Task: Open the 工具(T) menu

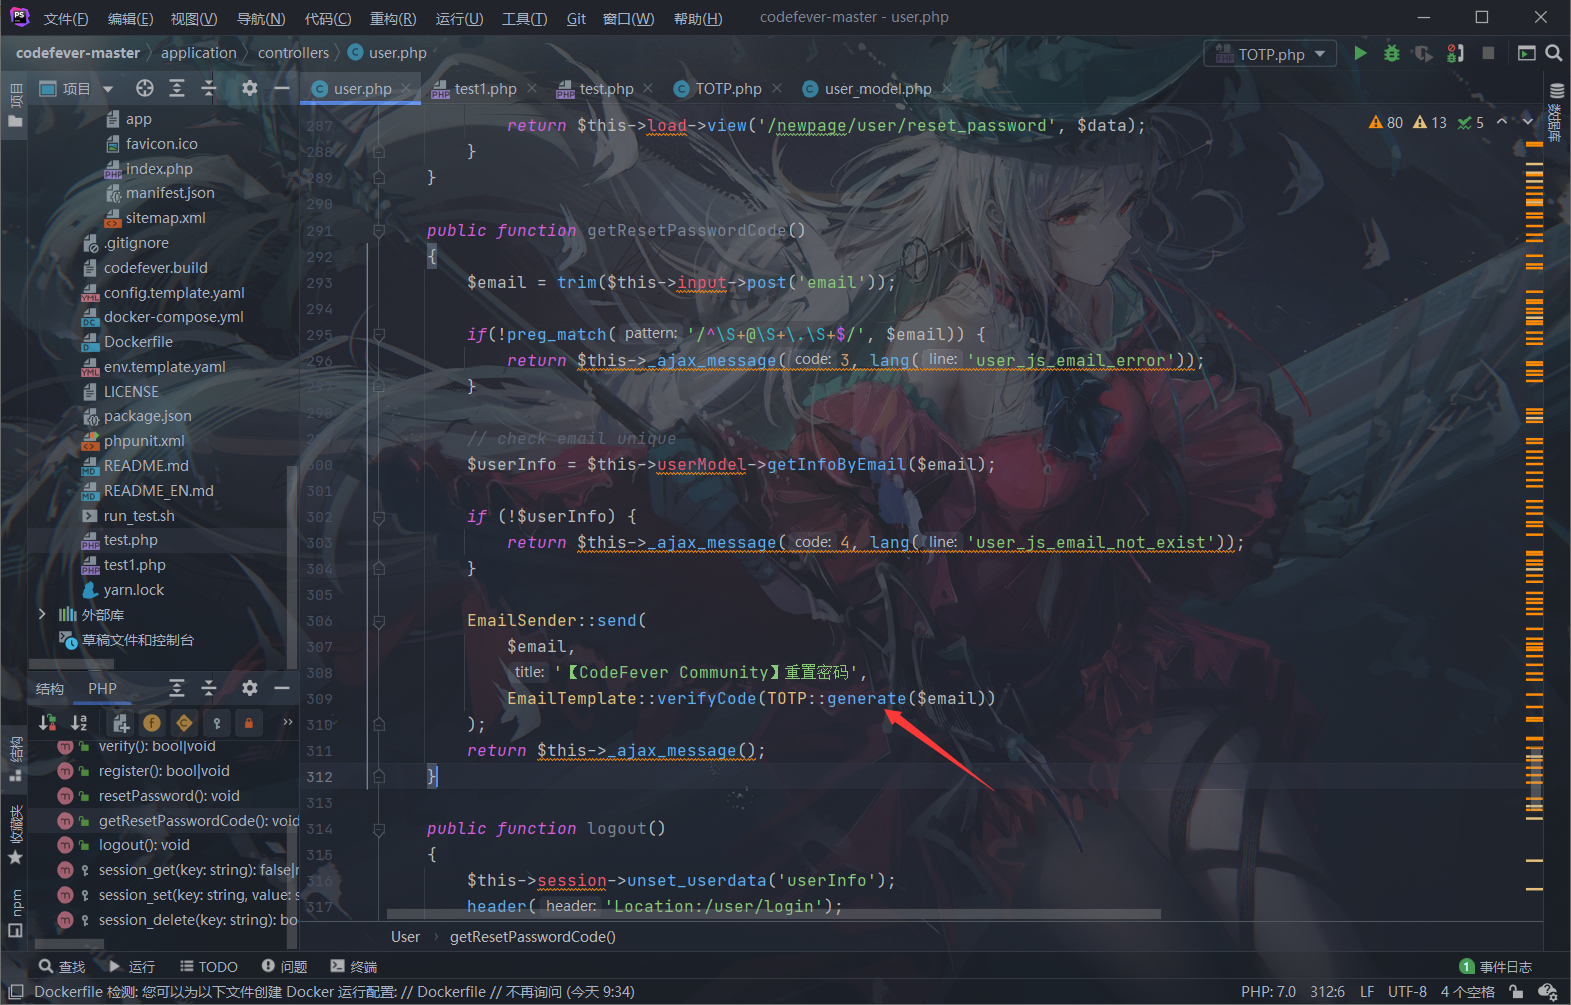Action: pyautogui.click(x=525, y=19)
